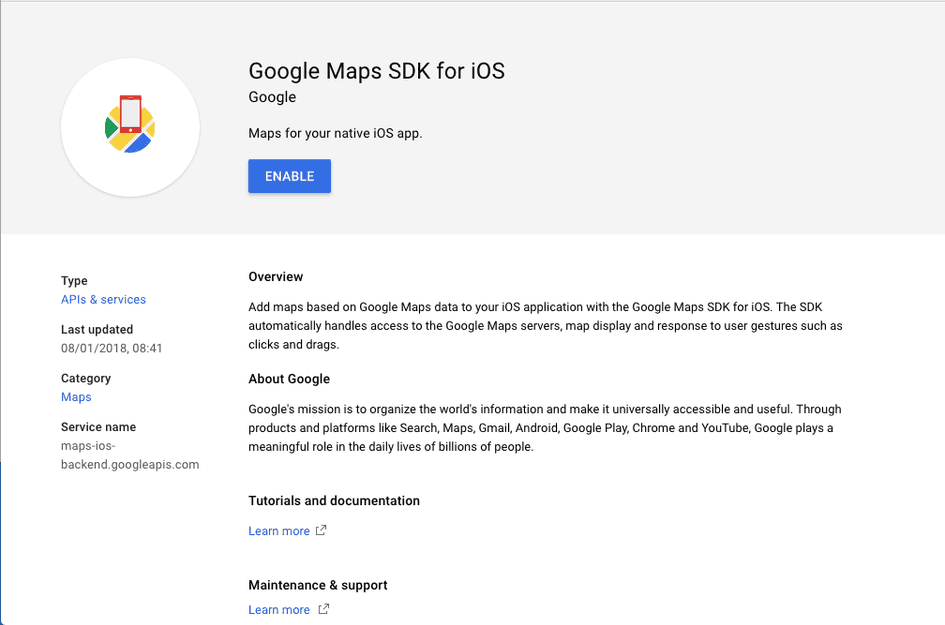
Task: Click the external-link icon beside Tutorials Learn more
Action: [320, 531]
